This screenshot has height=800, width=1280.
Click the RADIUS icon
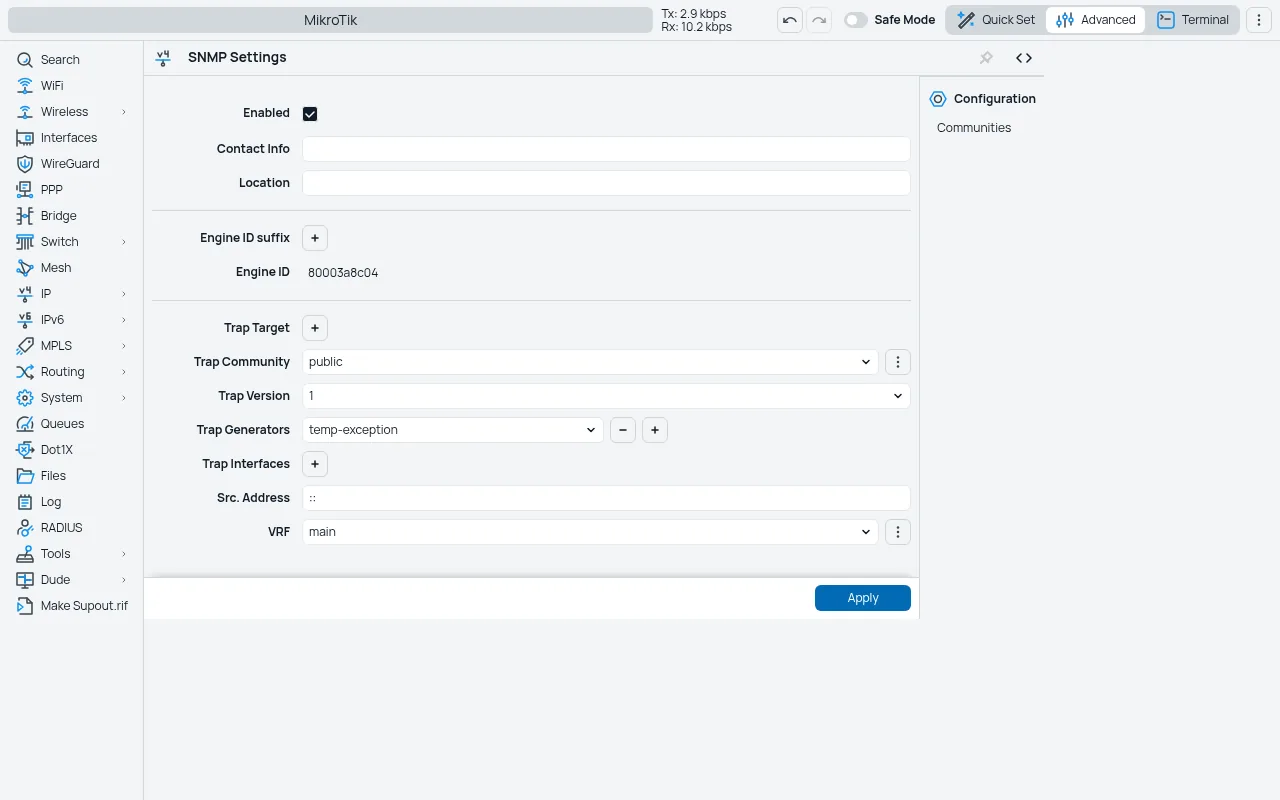pos(25,528)
